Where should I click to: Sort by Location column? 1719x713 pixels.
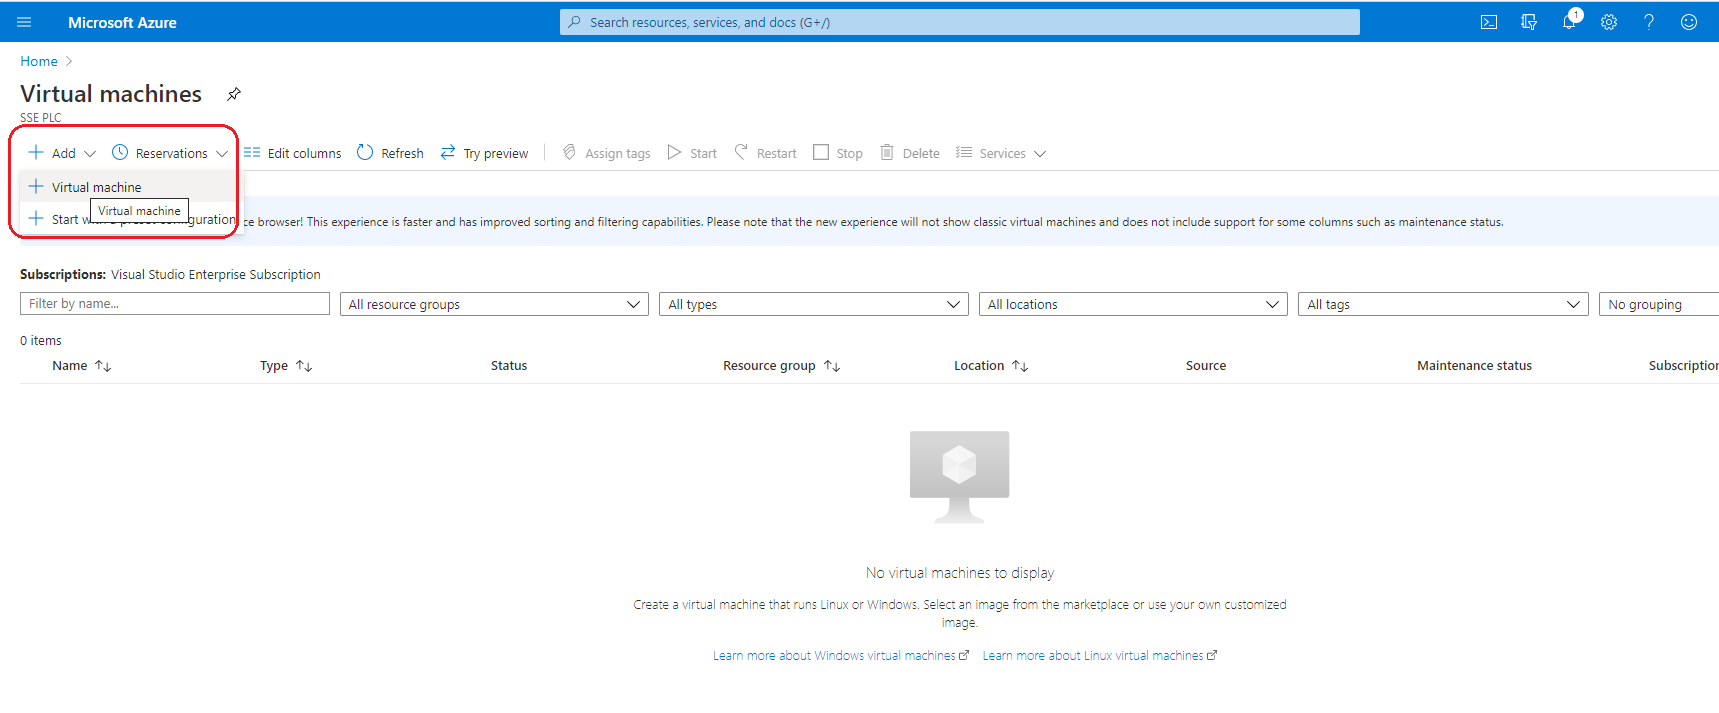991,366
